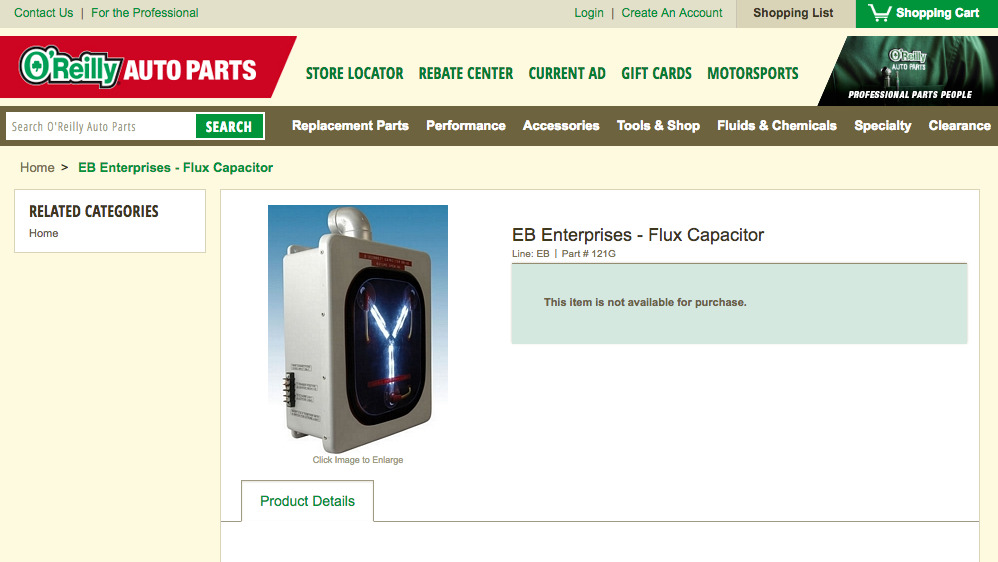View the Current Ad
The height and width of the screenshot is (562, 998).
pos(567,73)
